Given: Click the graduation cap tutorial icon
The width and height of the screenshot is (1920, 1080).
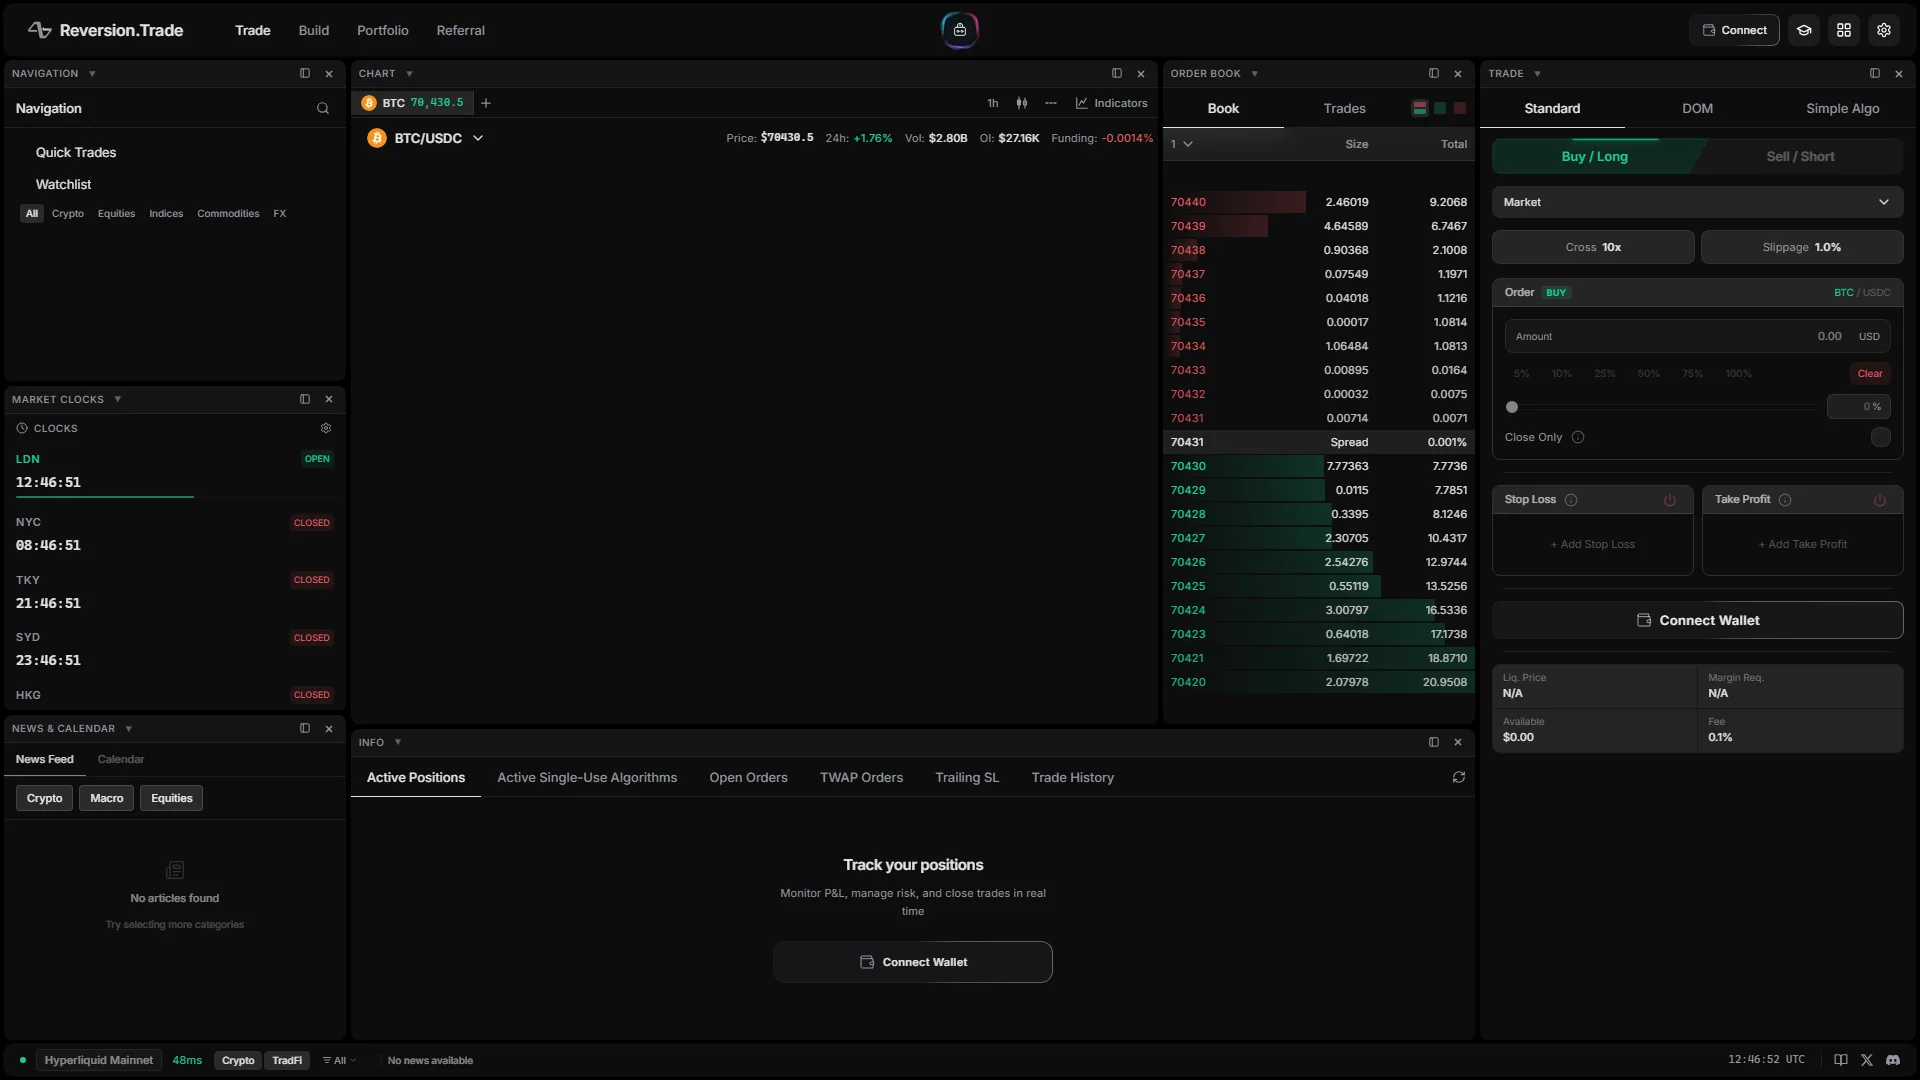Looking at the screenshot, I should (x=1804, y=30).
